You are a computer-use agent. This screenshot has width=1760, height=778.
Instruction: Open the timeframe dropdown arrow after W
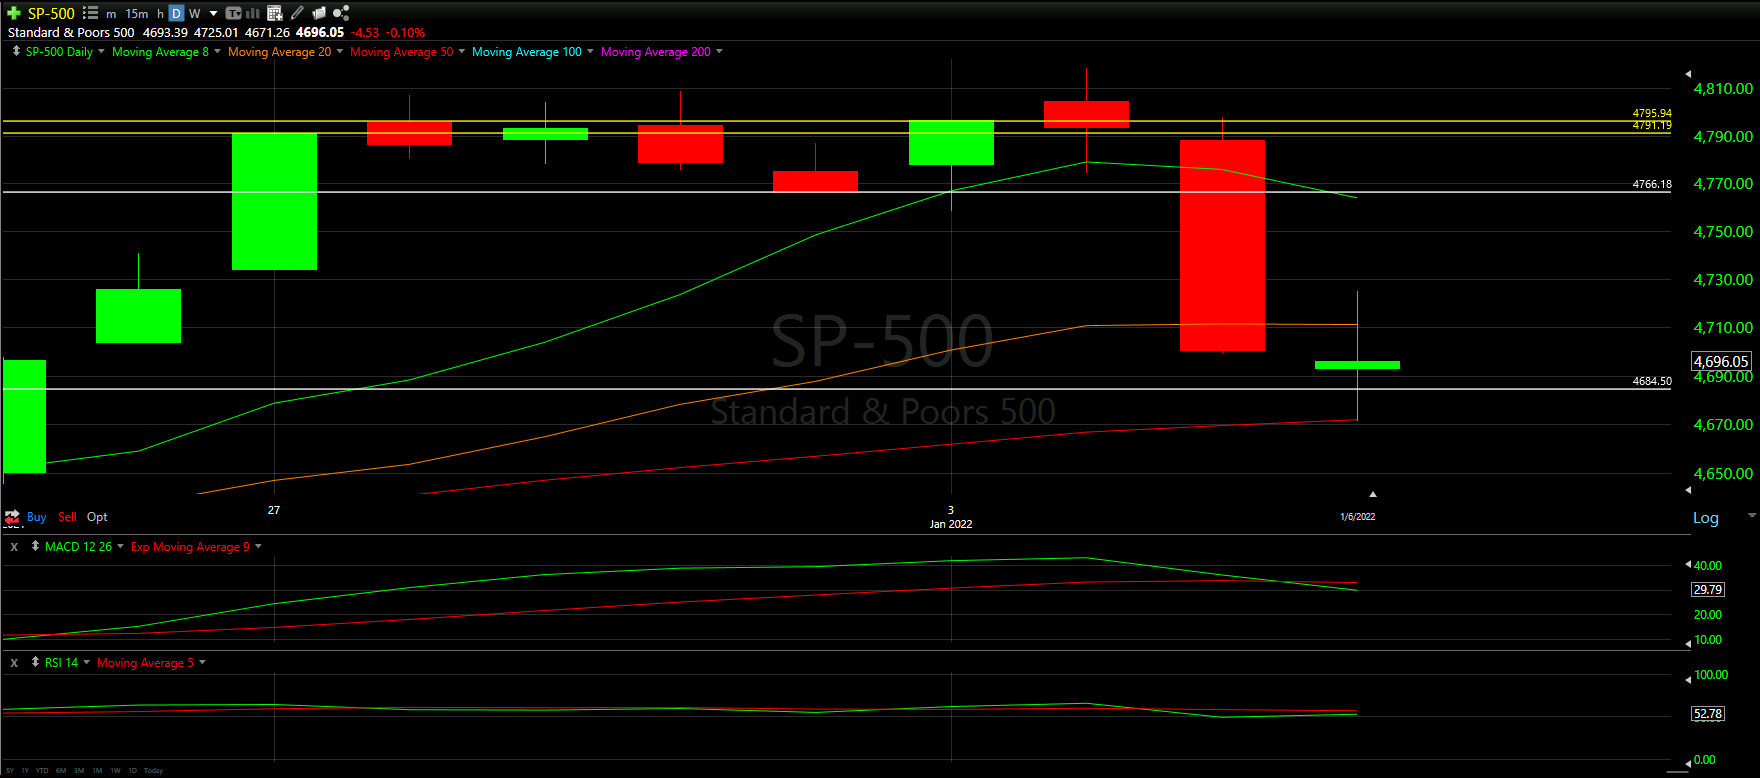pos(214,14)
